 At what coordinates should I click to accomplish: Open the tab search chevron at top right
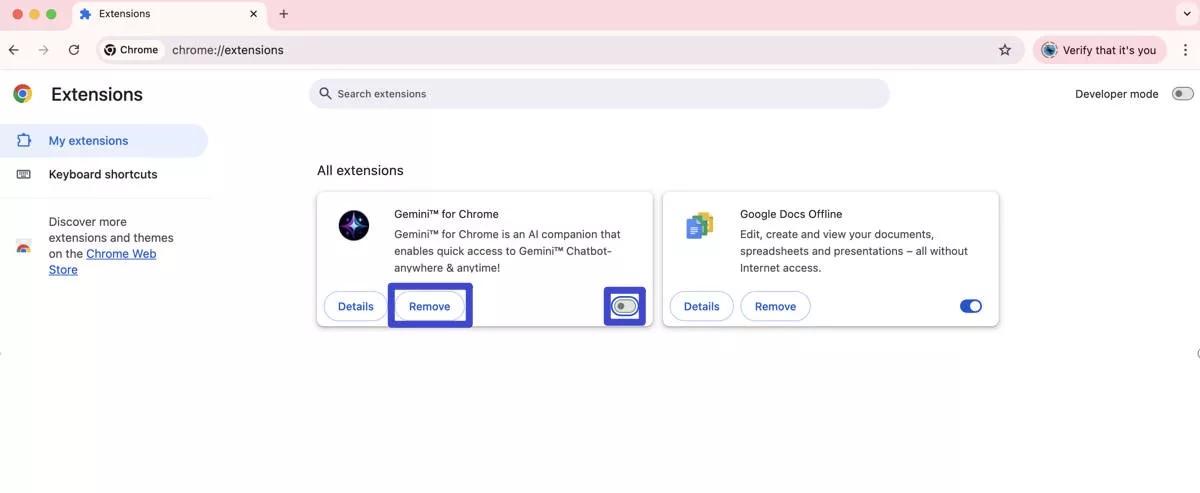click(x=1185, y=14)
